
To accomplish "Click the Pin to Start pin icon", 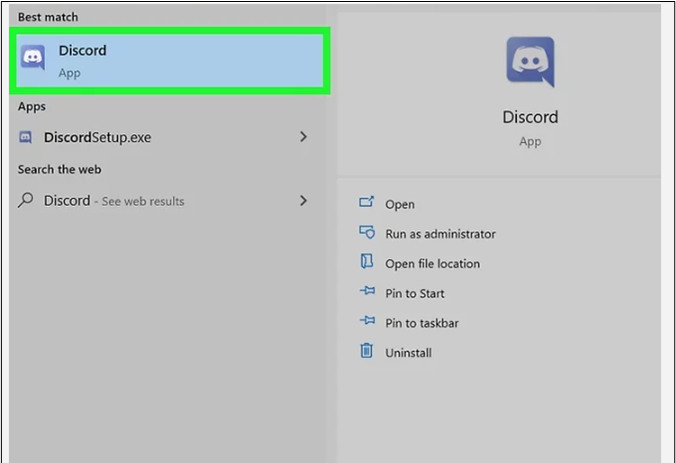I will [367, 291].
